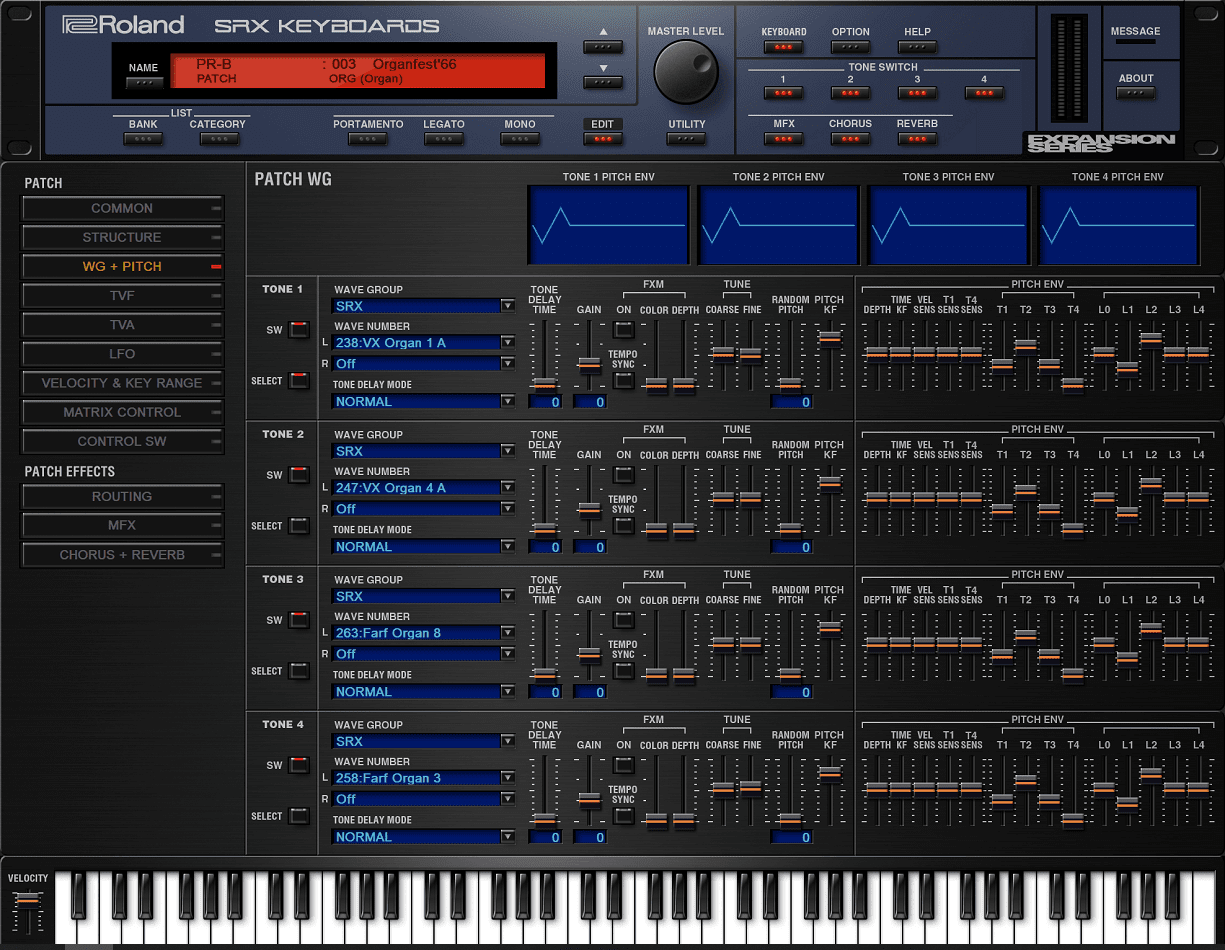Toggle the Tone 1 SW button

coord(299,330)
